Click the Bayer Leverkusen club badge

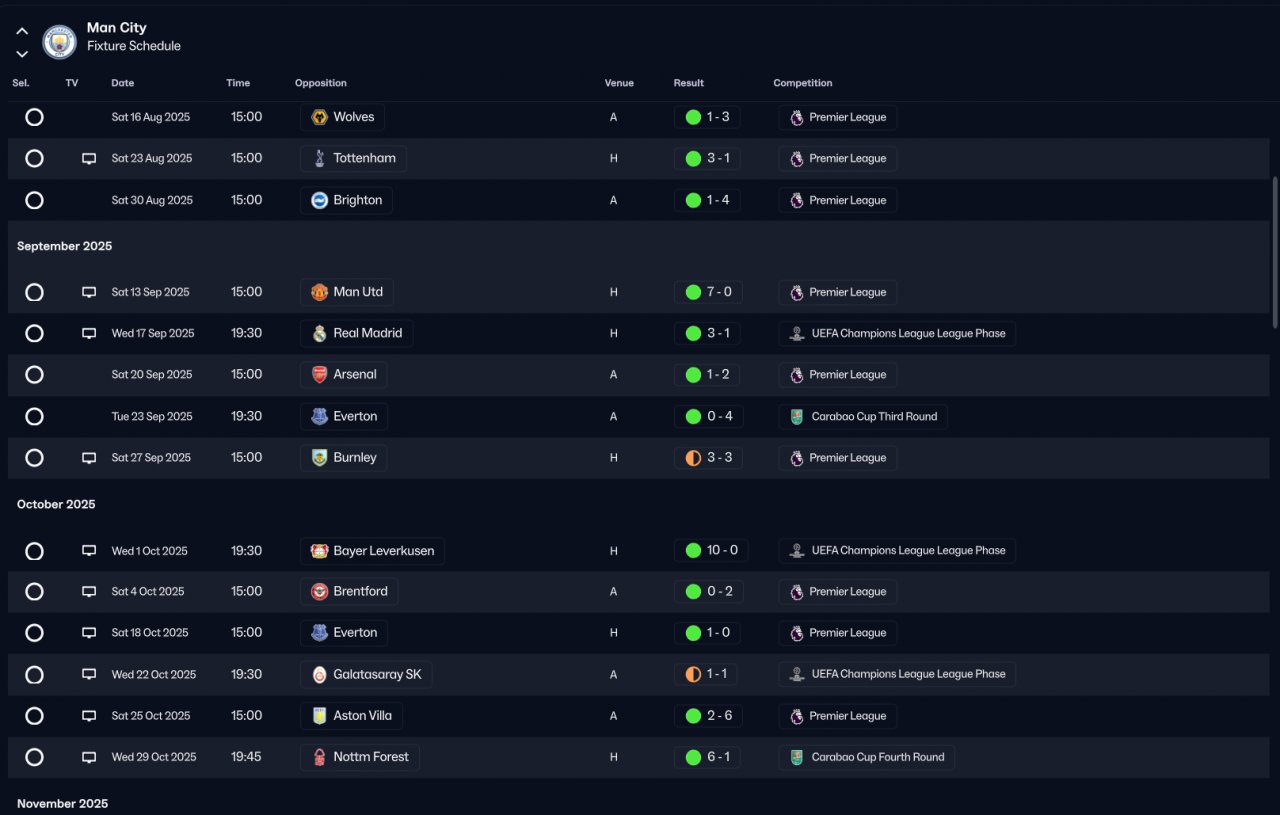(x=320, y=551)
